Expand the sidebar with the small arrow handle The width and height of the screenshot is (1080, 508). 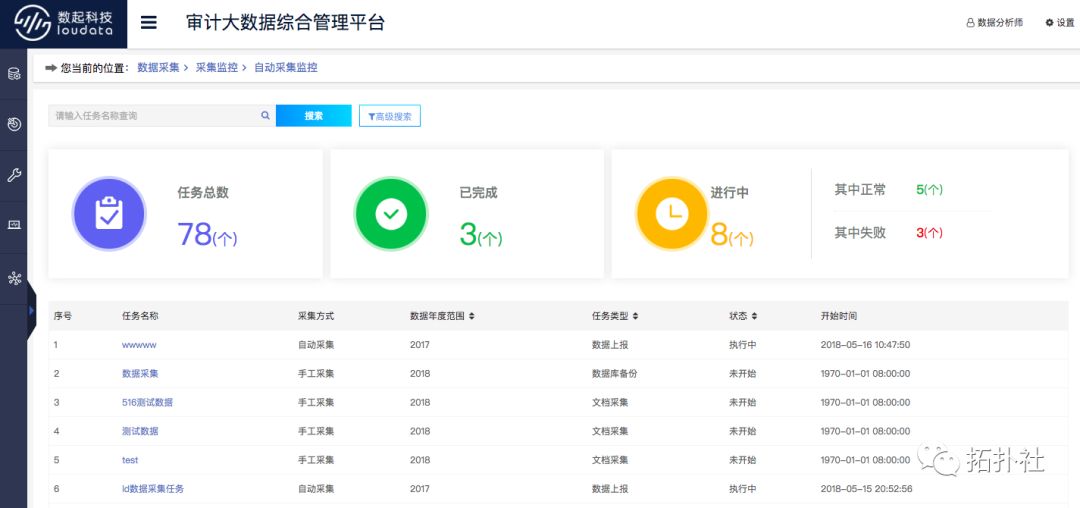coord(31,311)
